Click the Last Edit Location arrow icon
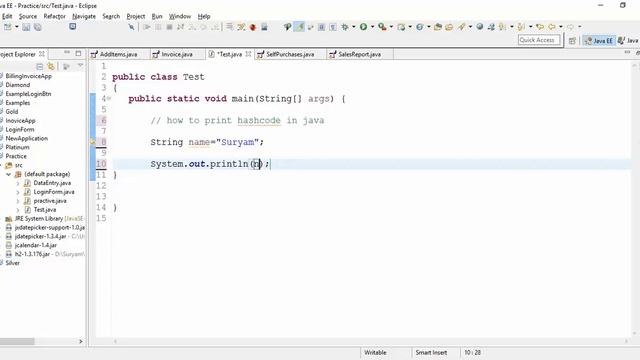The width and height of the screenshot is (640, 360). point(540,27)
